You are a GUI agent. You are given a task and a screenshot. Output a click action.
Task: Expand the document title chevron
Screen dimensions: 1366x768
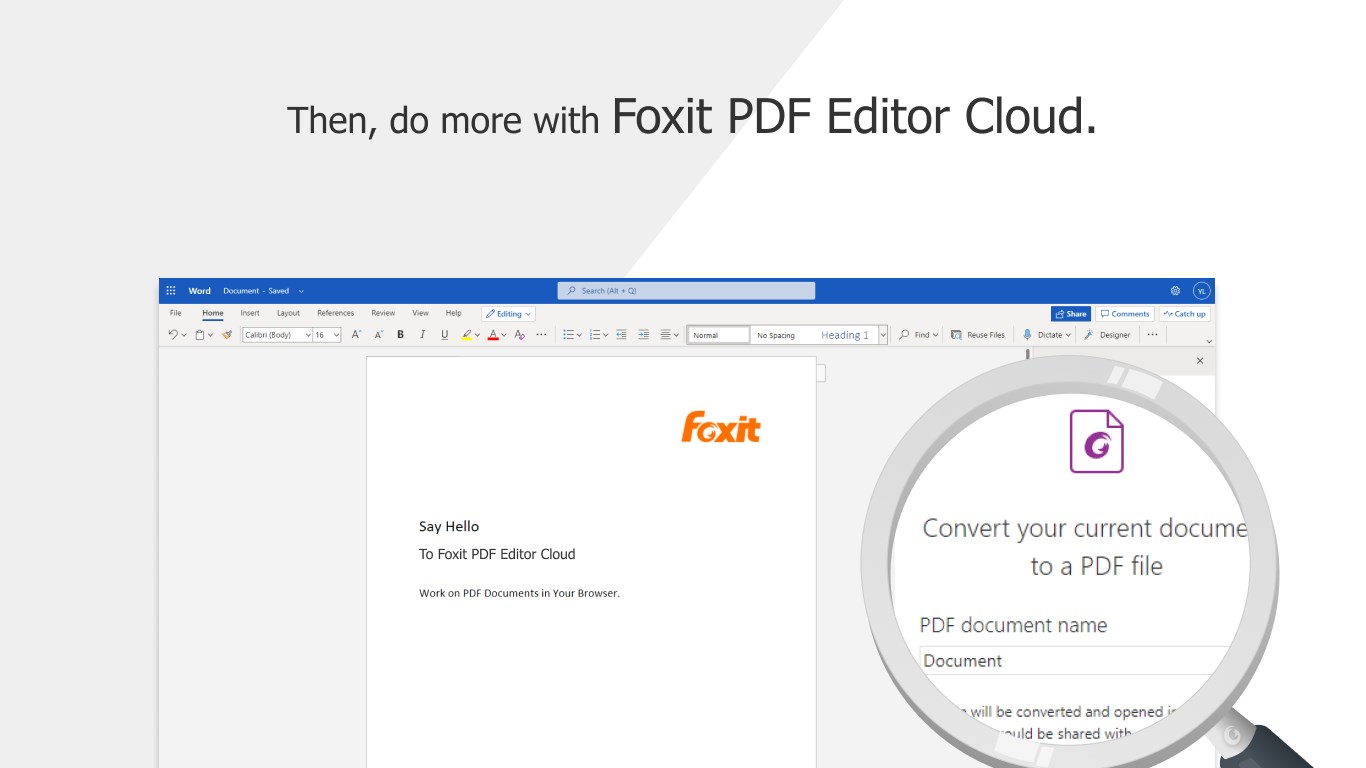click(301, 291)
